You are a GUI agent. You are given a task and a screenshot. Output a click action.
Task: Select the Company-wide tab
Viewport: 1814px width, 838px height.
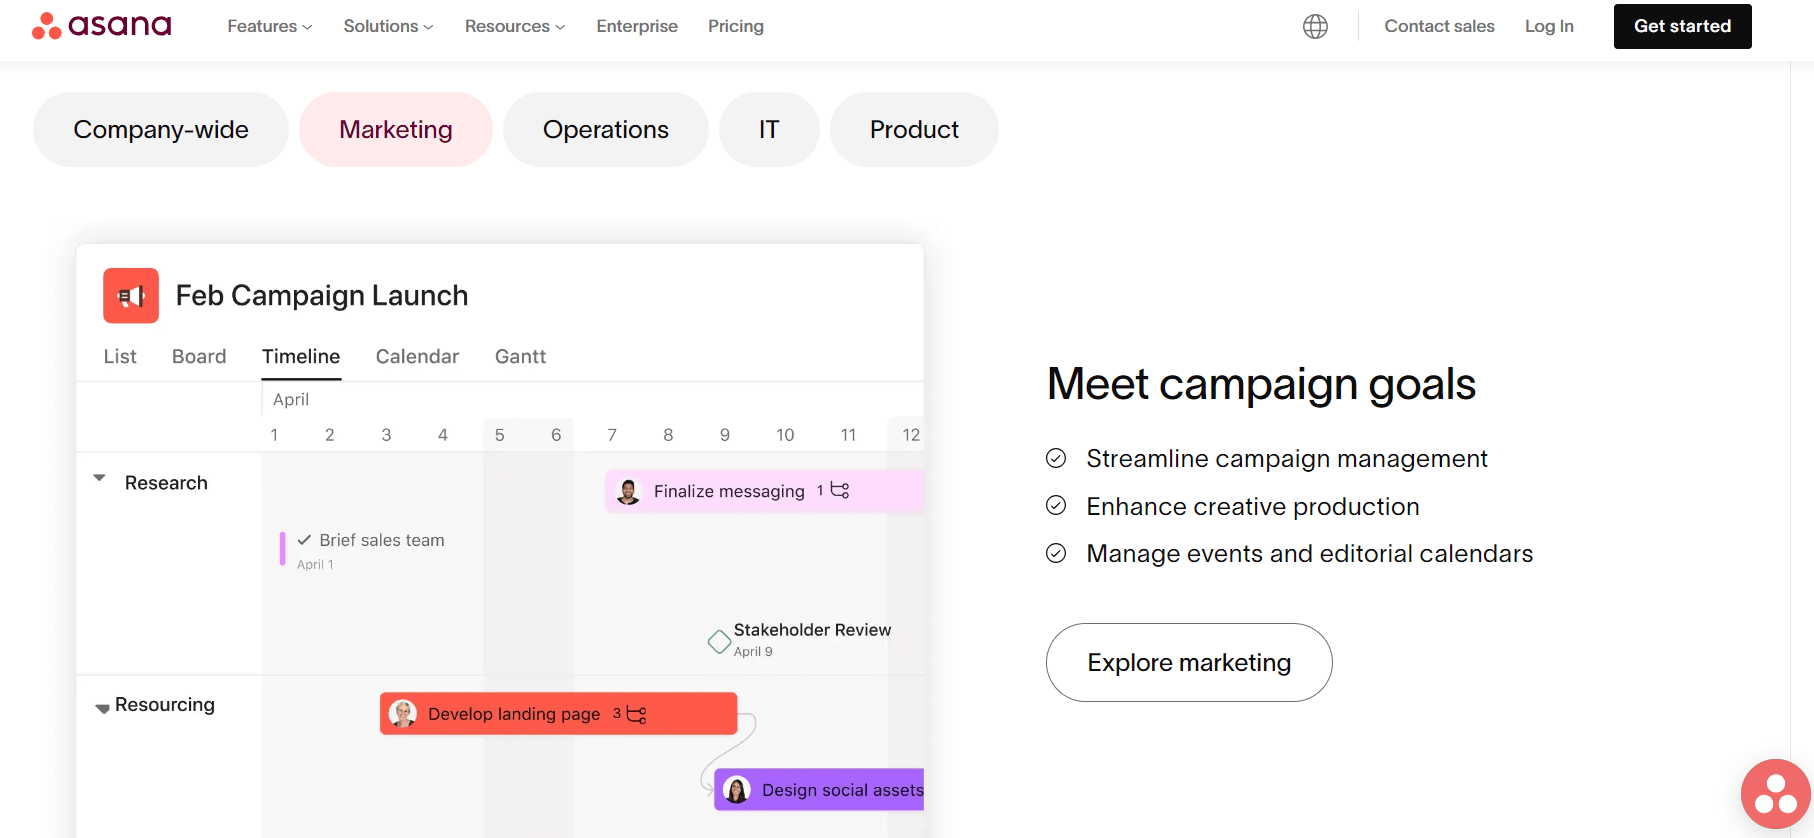(x=161, y=129)
